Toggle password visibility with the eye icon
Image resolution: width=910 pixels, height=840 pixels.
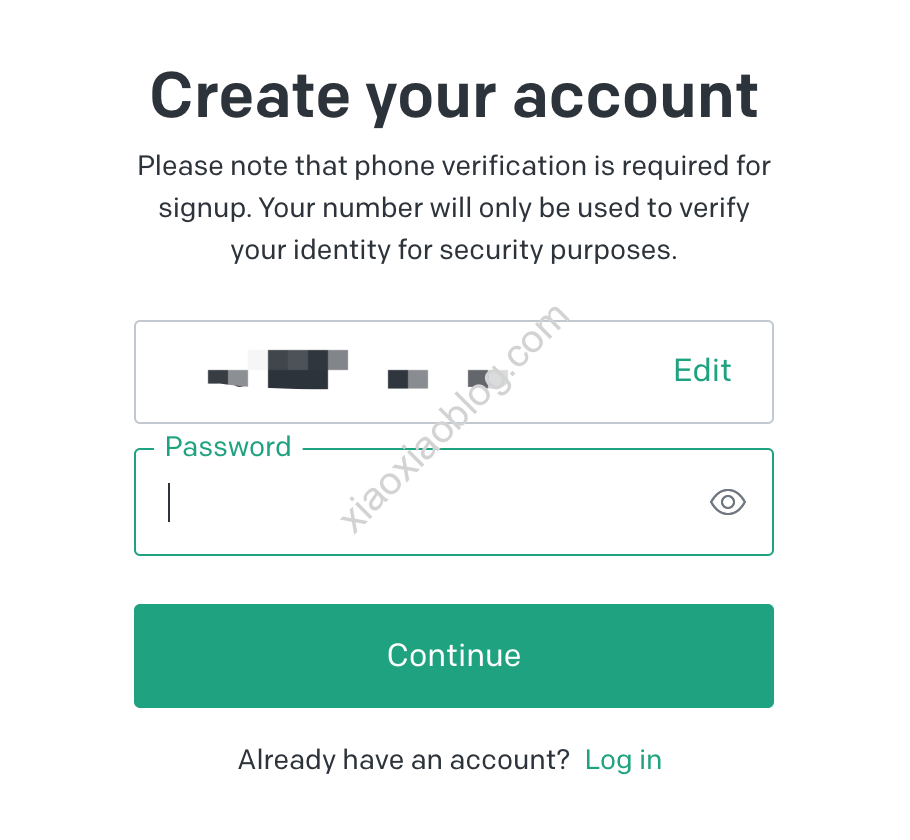(x=727, y=502)
